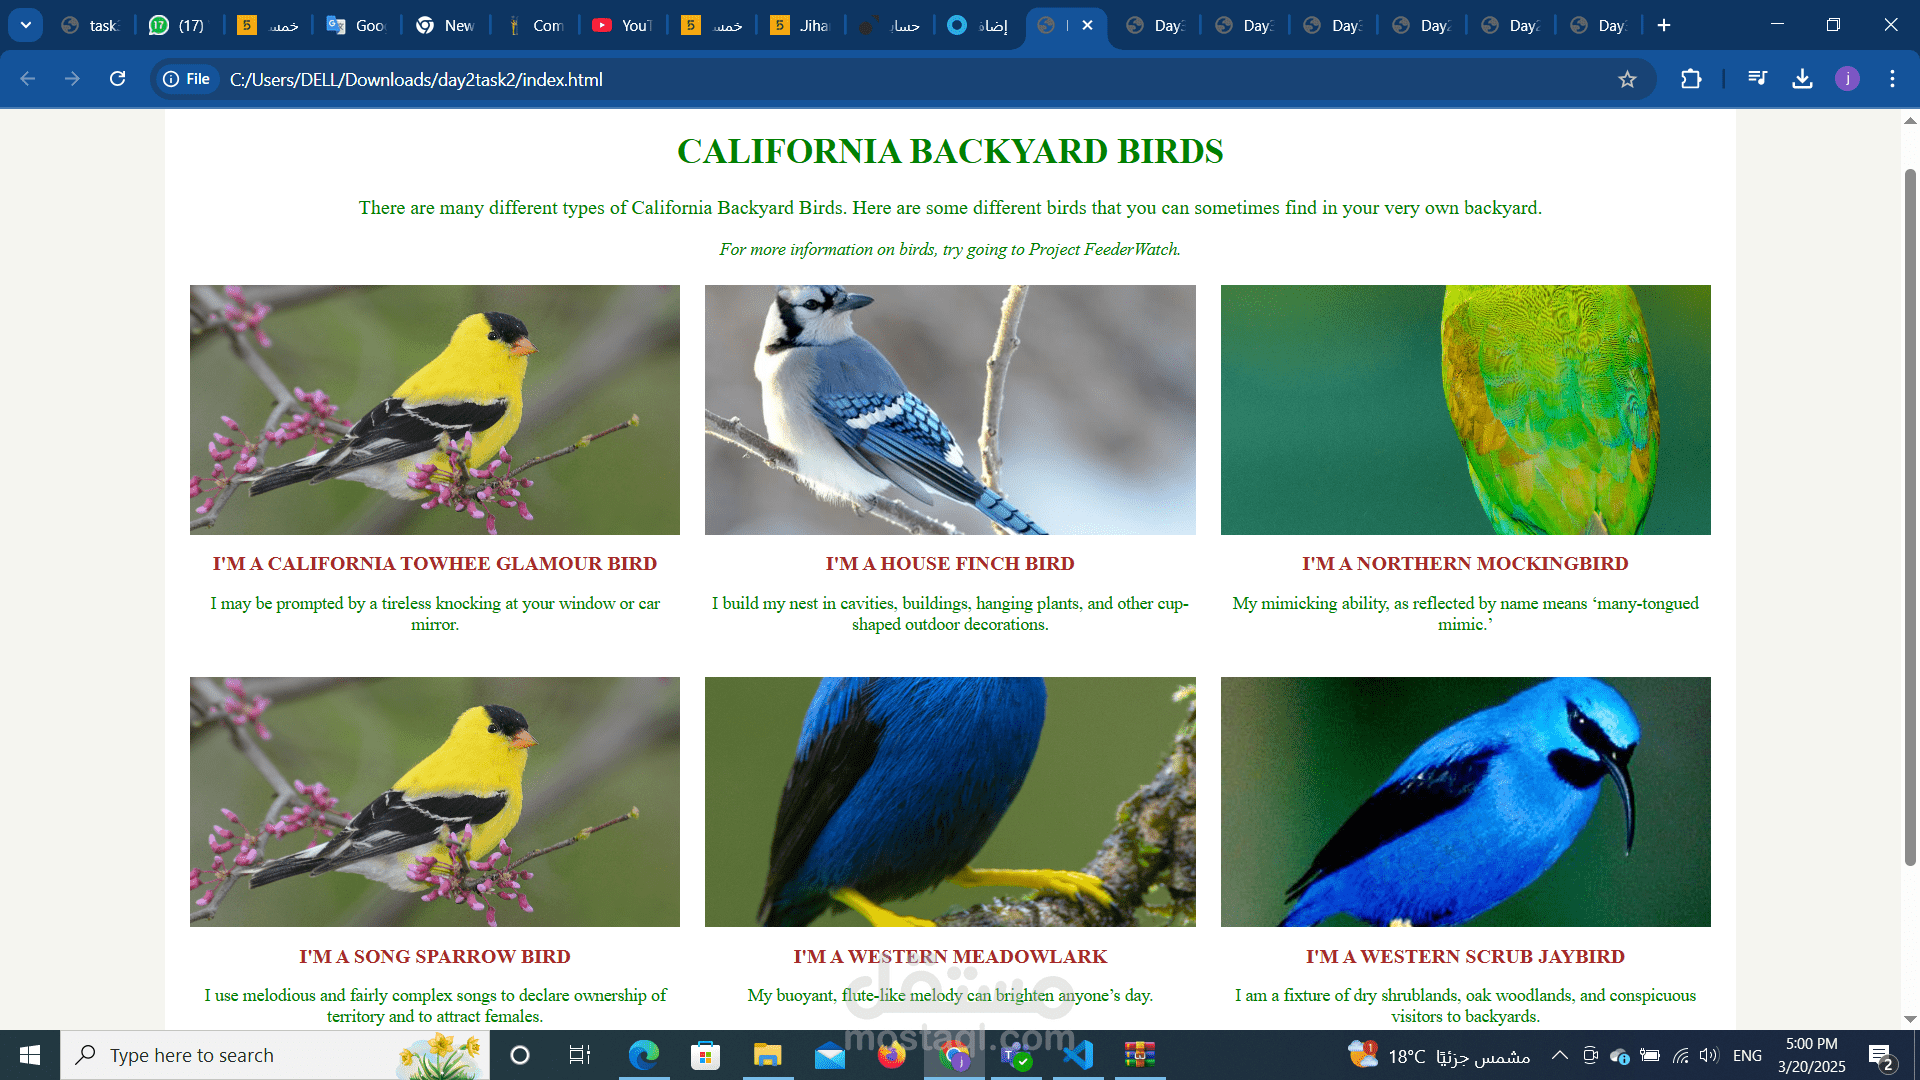Viewport: 1920px width, 1080px height.
Task: Click the scrollbar up arrow
Action: point(1910,120)
